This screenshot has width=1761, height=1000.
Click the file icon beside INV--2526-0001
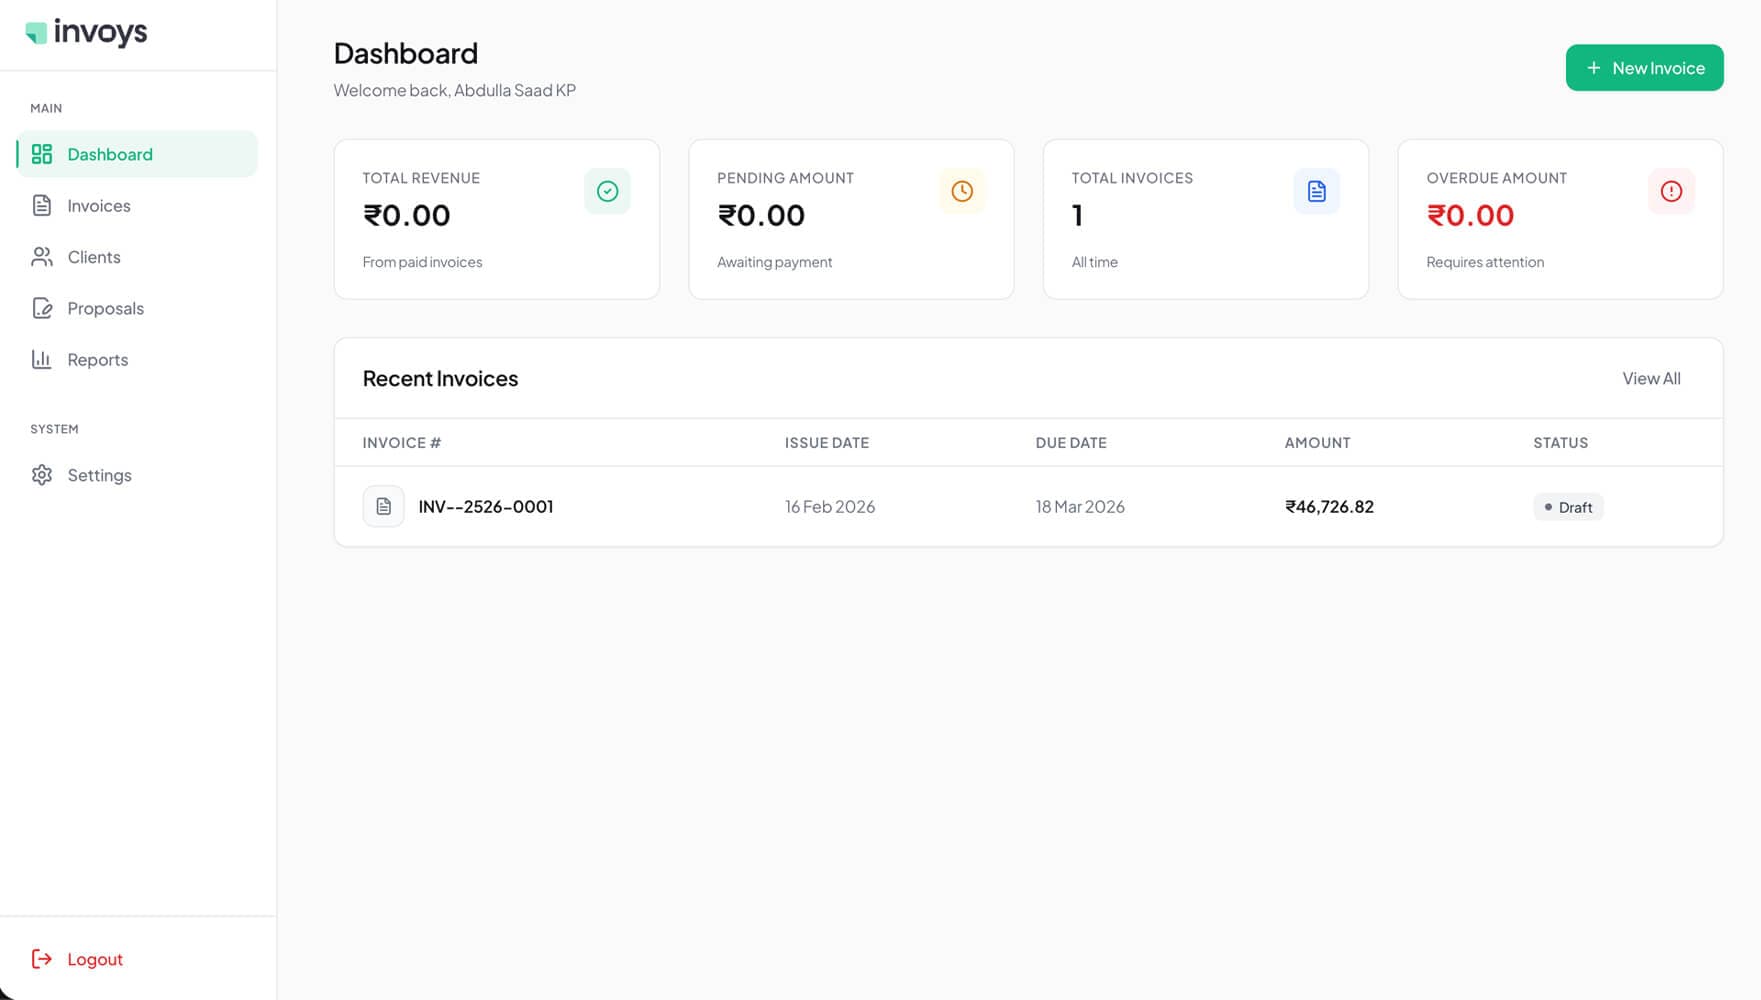click(383, 506)
